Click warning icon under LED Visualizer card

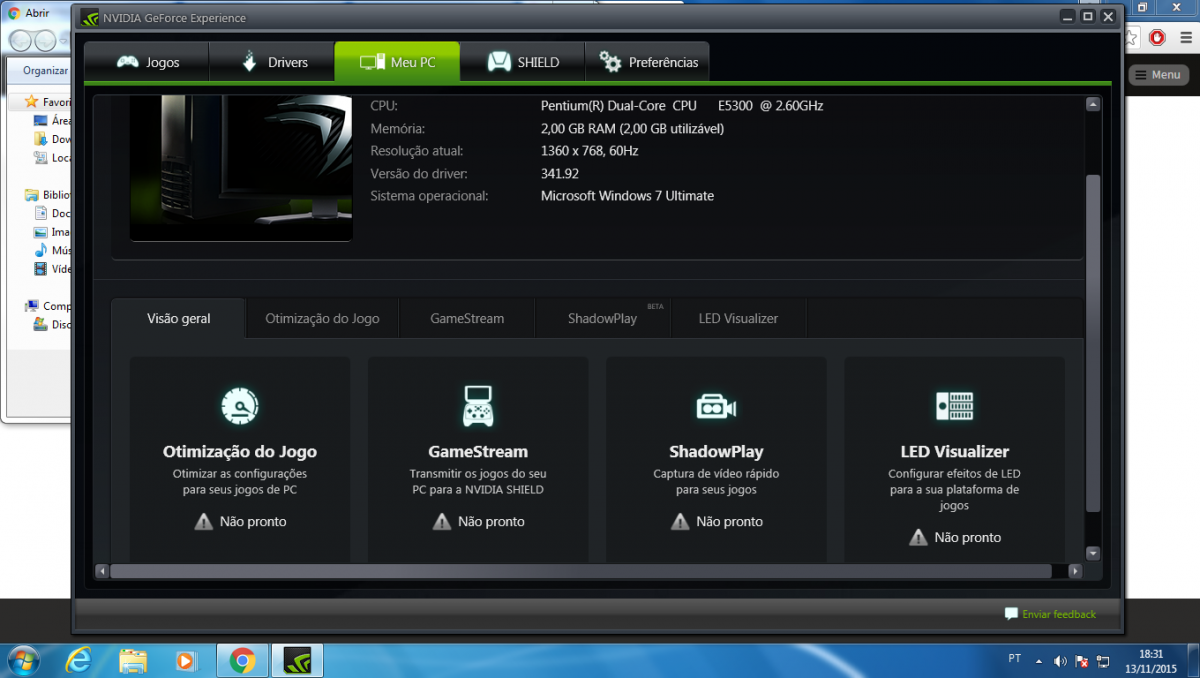(917, 537)
